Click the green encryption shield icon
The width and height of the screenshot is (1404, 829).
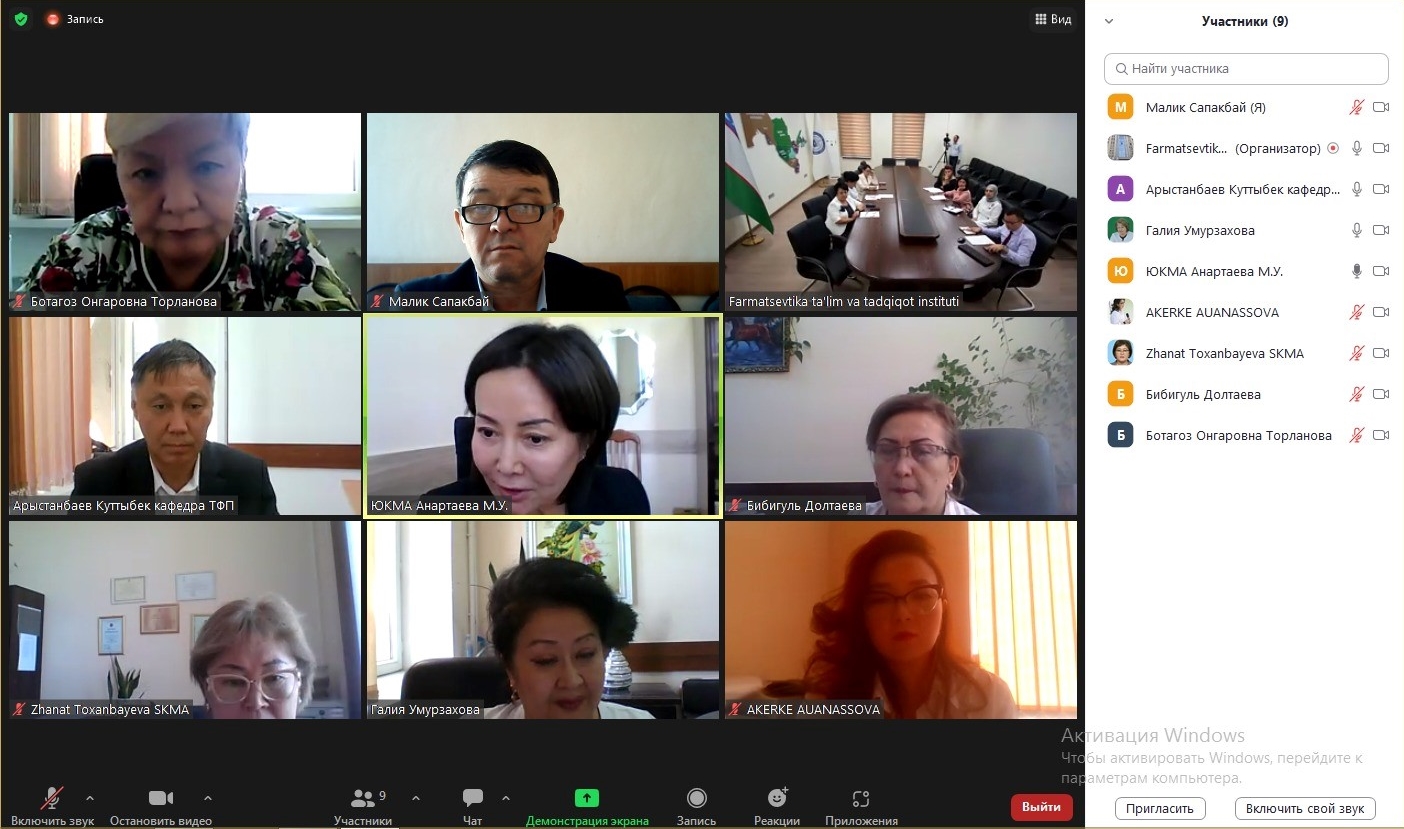pyautogui.click(x=21, y=19)
